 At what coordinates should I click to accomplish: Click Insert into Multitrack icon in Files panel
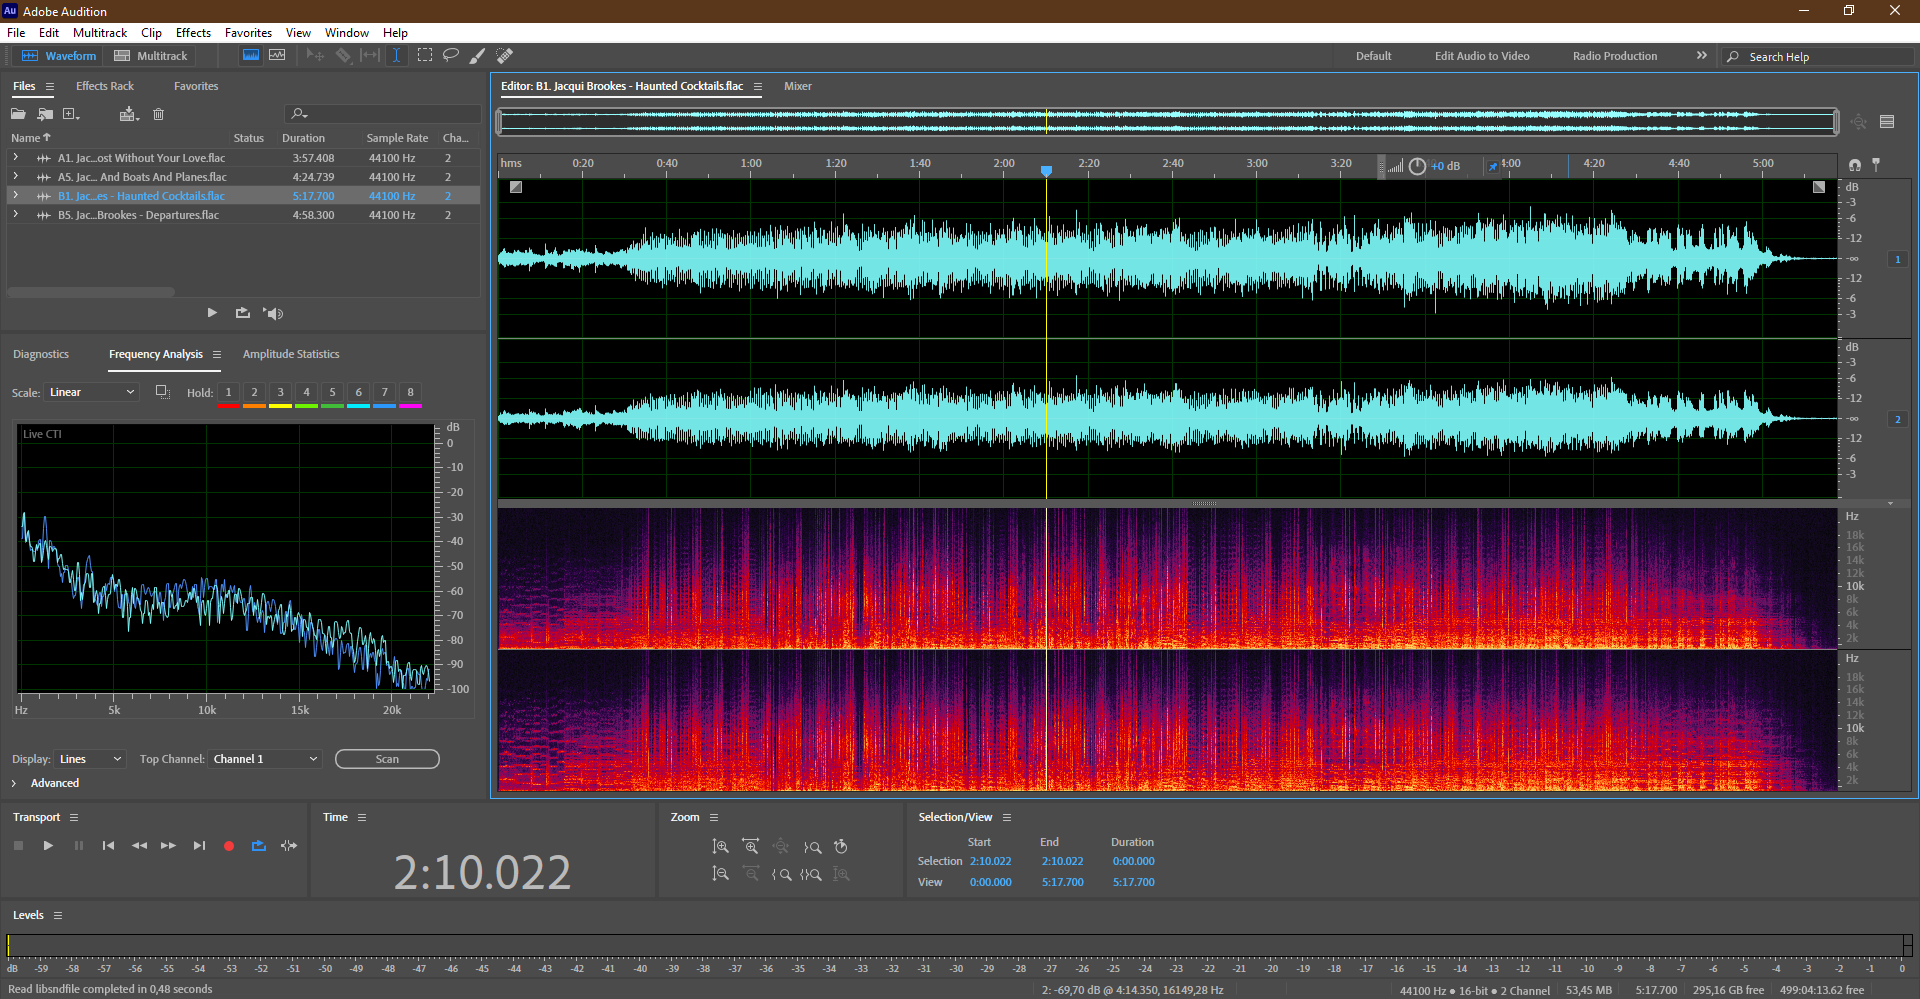click(128, 114)
